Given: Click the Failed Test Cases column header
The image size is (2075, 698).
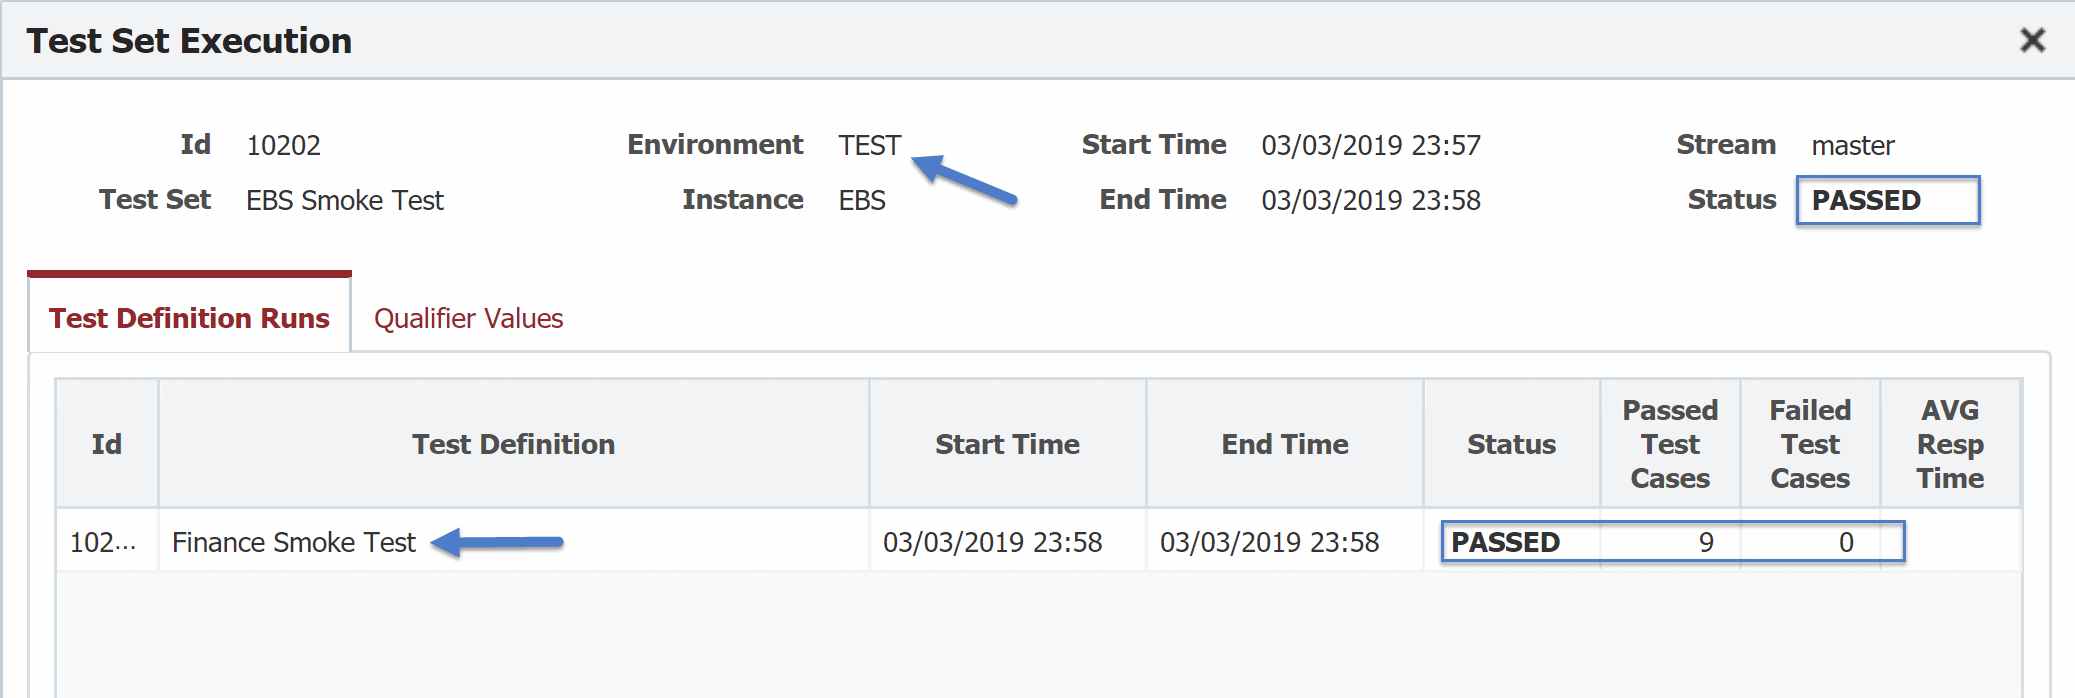Looking at the screenshot, I should click(1810, 444).
